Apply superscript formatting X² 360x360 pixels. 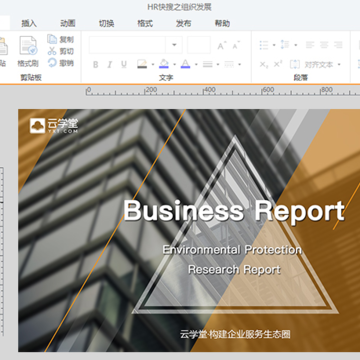click(278, 64)
